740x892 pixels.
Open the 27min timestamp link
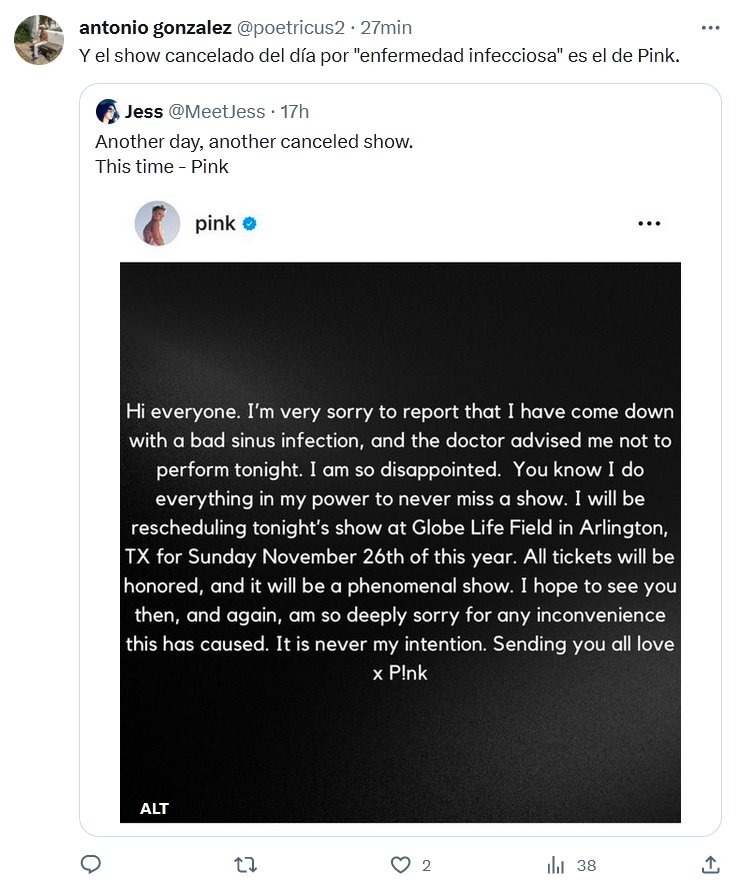(x=385, y=27)
